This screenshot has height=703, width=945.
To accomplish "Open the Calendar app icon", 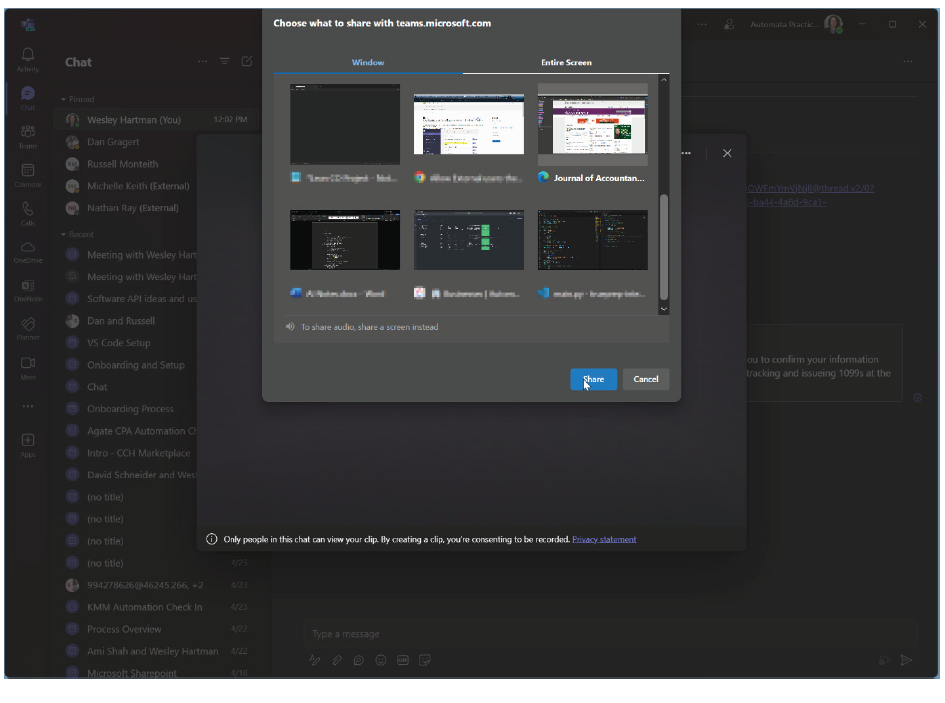I will tap(28, 175).
